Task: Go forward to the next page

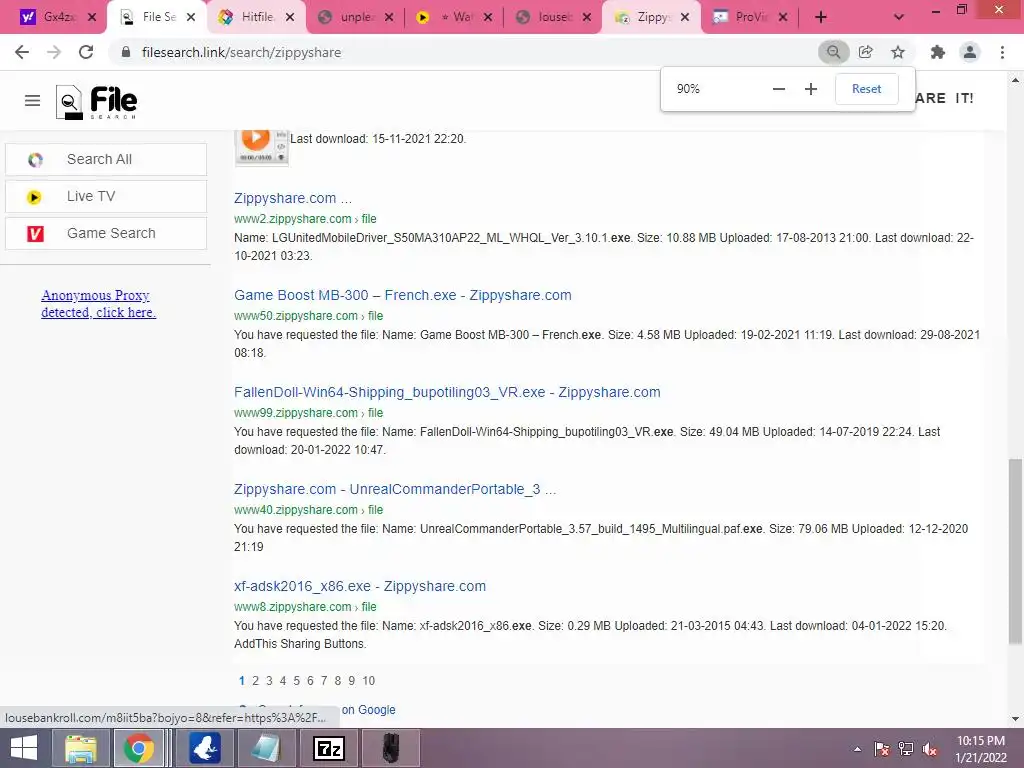Action: point(54,52)
